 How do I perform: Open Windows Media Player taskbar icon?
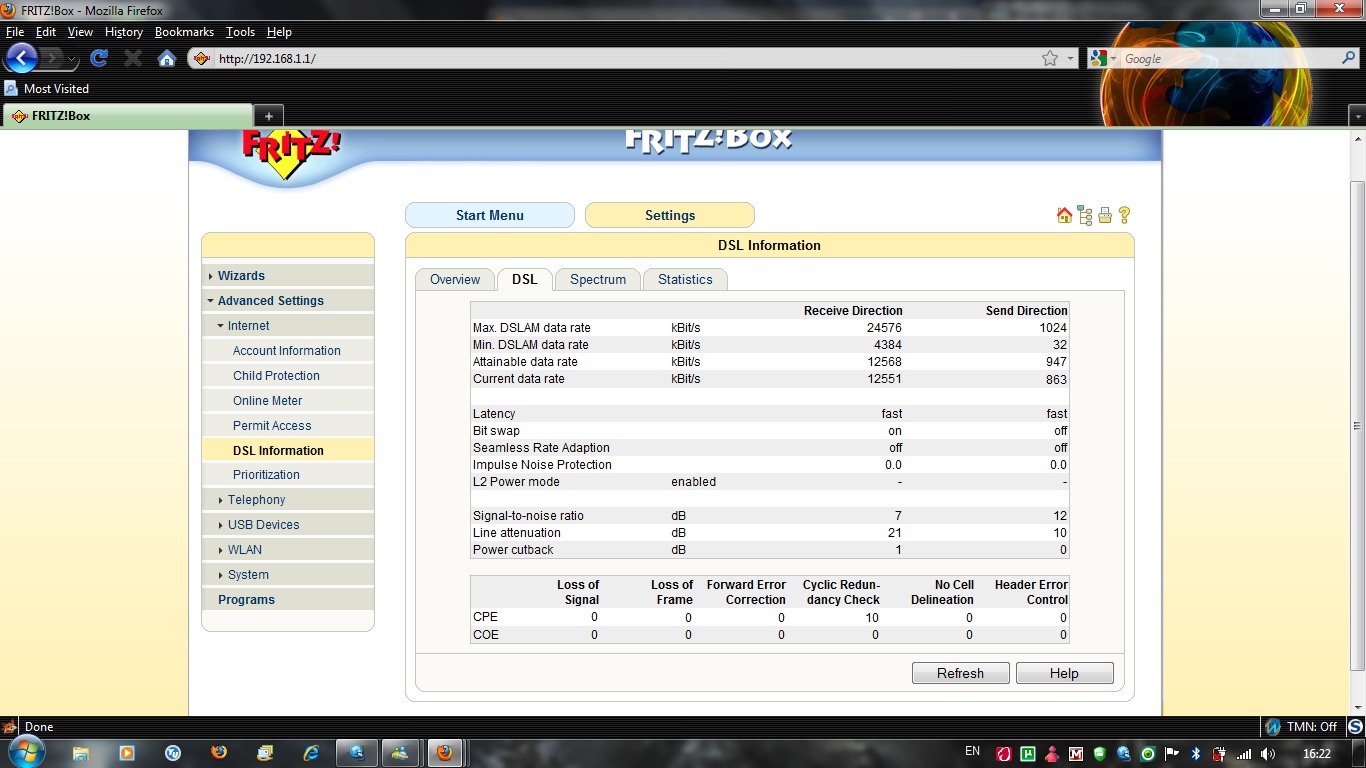coord(127,752)
